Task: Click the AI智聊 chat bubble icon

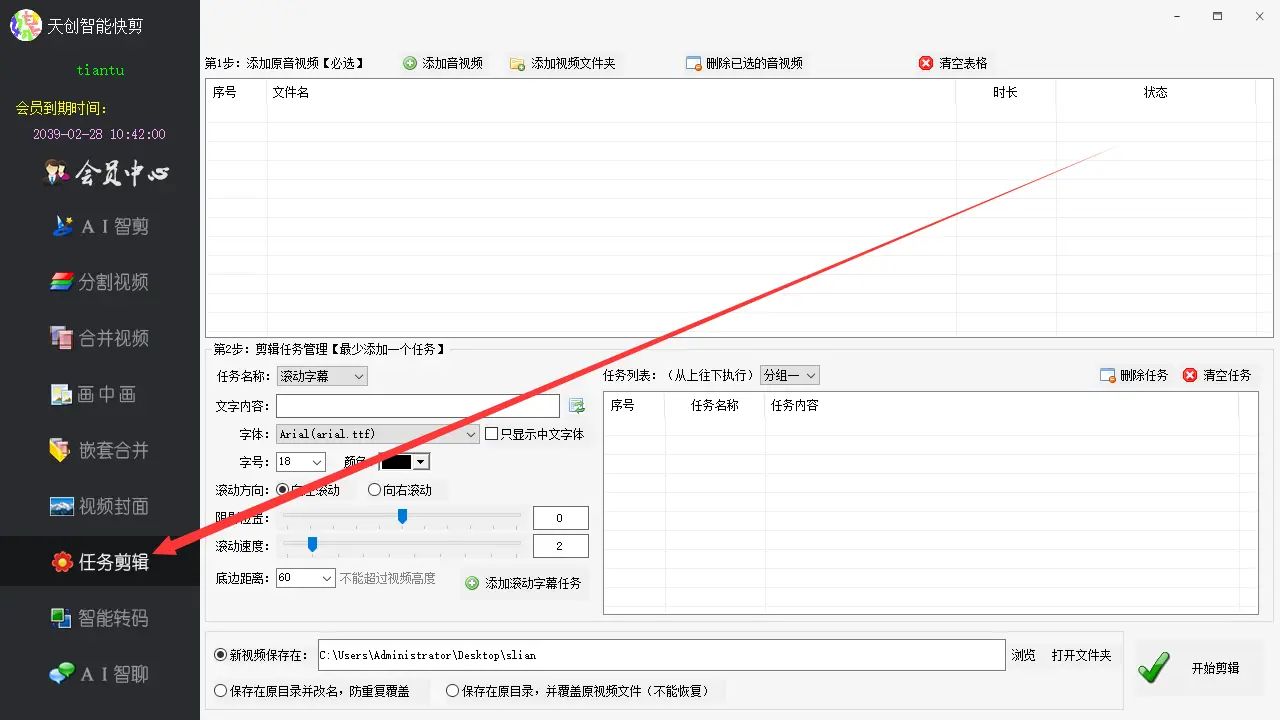Action: coord(62,674)
